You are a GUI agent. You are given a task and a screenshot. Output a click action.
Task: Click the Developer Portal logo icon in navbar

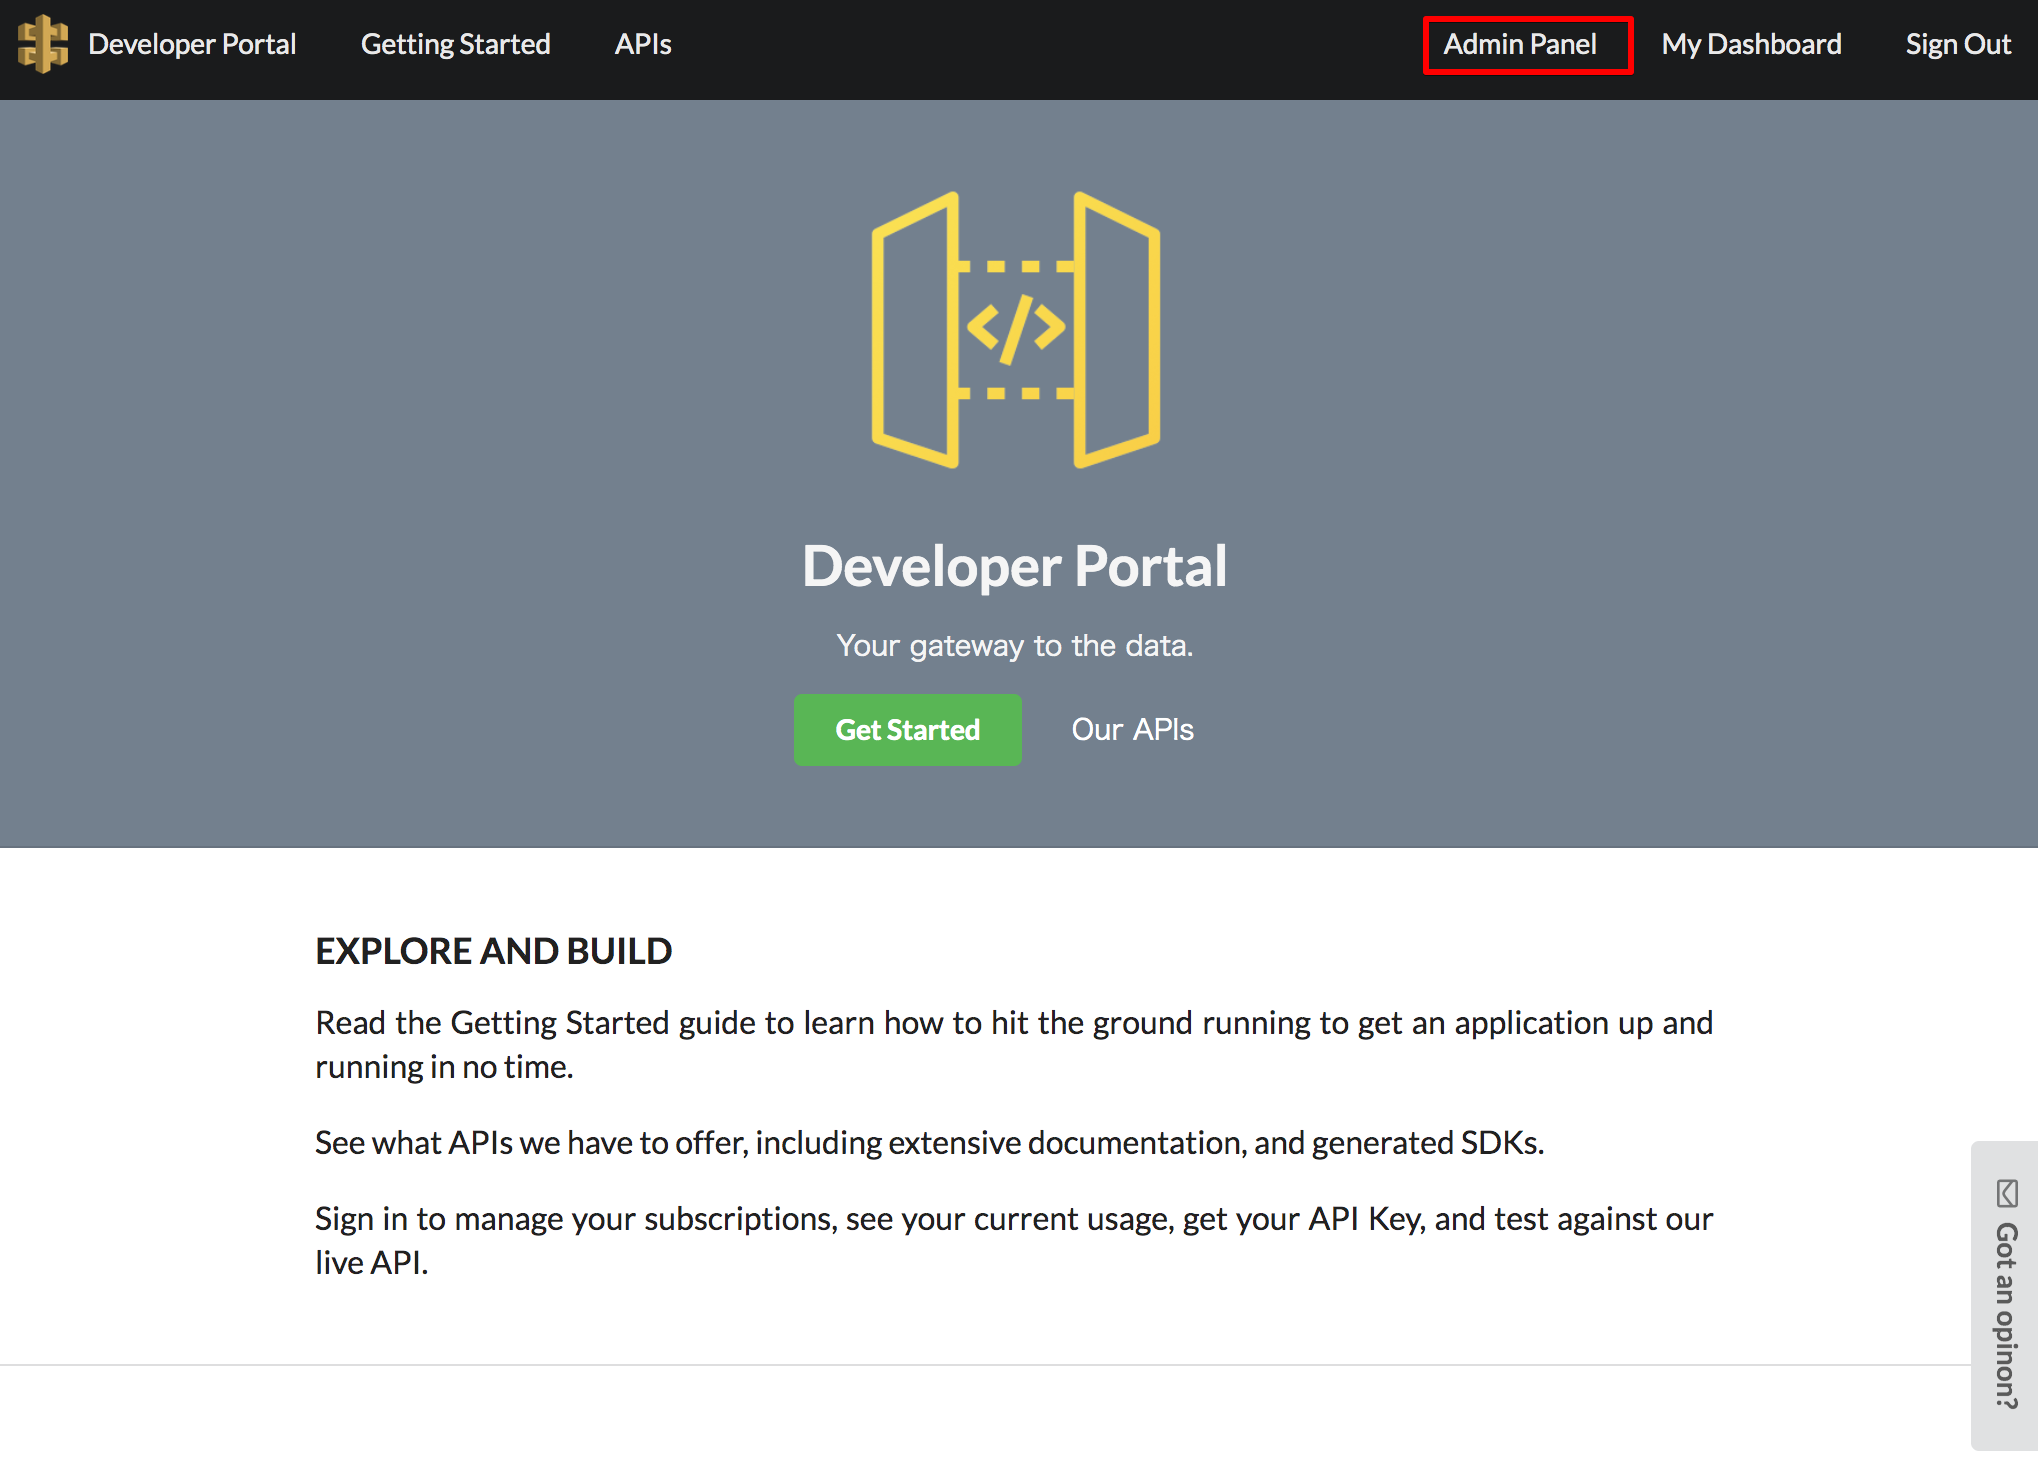[x=43, y=44]
